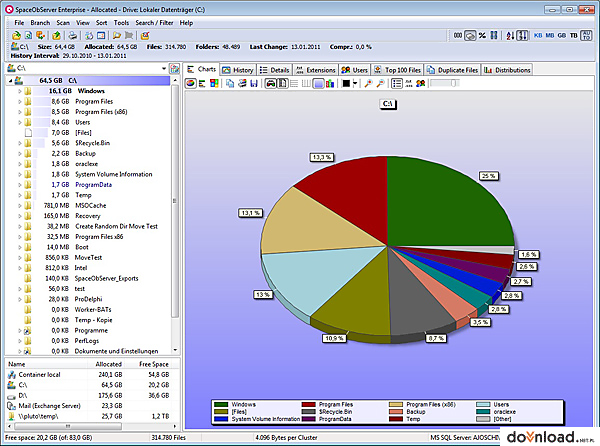The height and width of the screenshot is (446, 600).
Task: Expand the Program Files (x86) folder node
Action: (20, 112)
